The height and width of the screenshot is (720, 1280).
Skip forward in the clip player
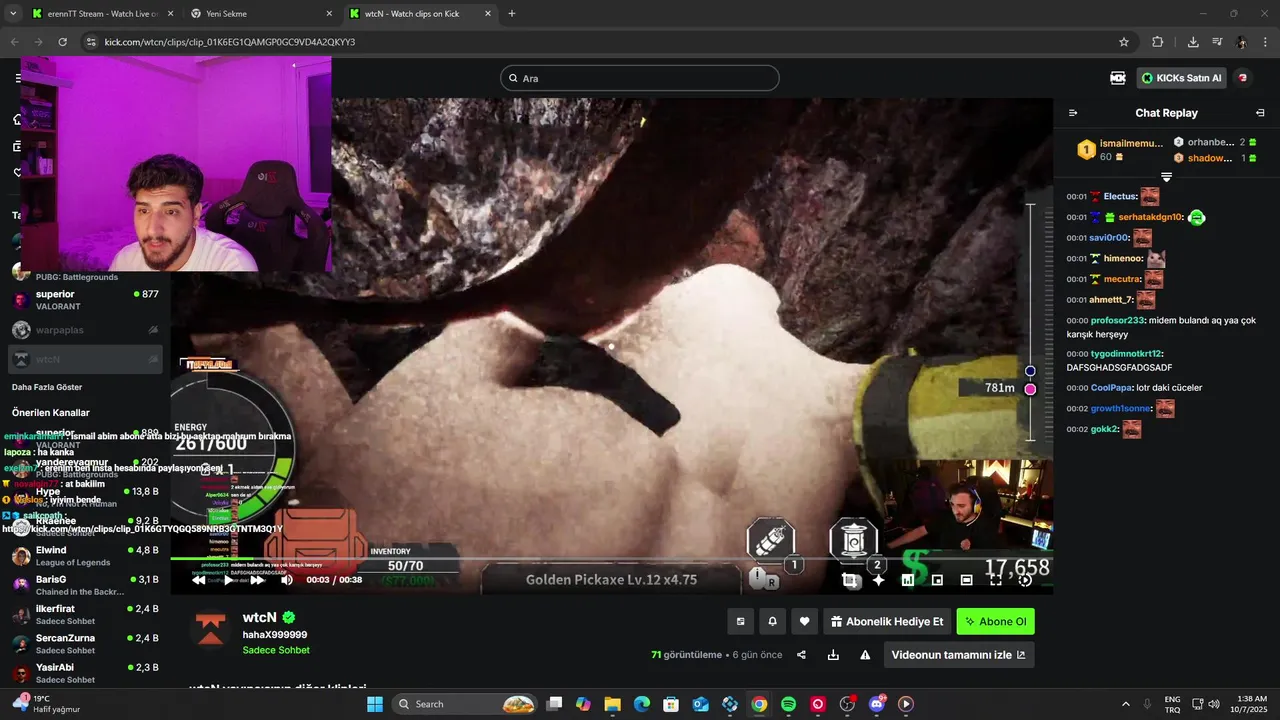pyautogui.click(x=257, y=580)
